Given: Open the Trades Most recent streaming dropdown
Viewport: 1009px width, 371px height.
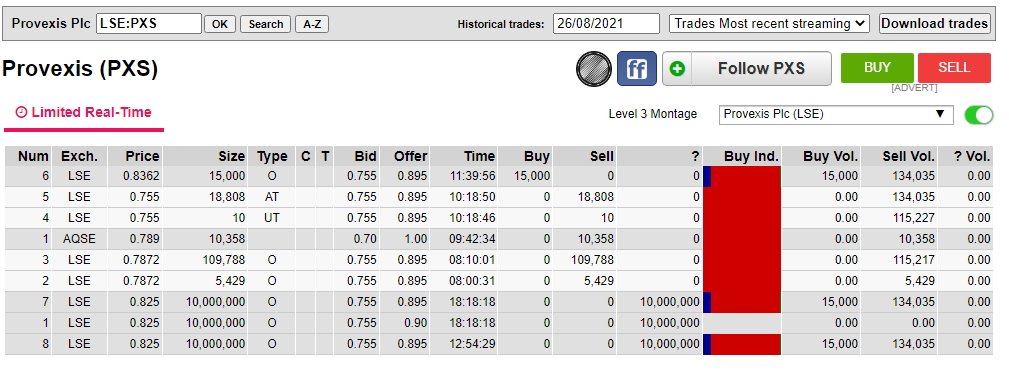Looking at the screenshot, I should (769, 24).
